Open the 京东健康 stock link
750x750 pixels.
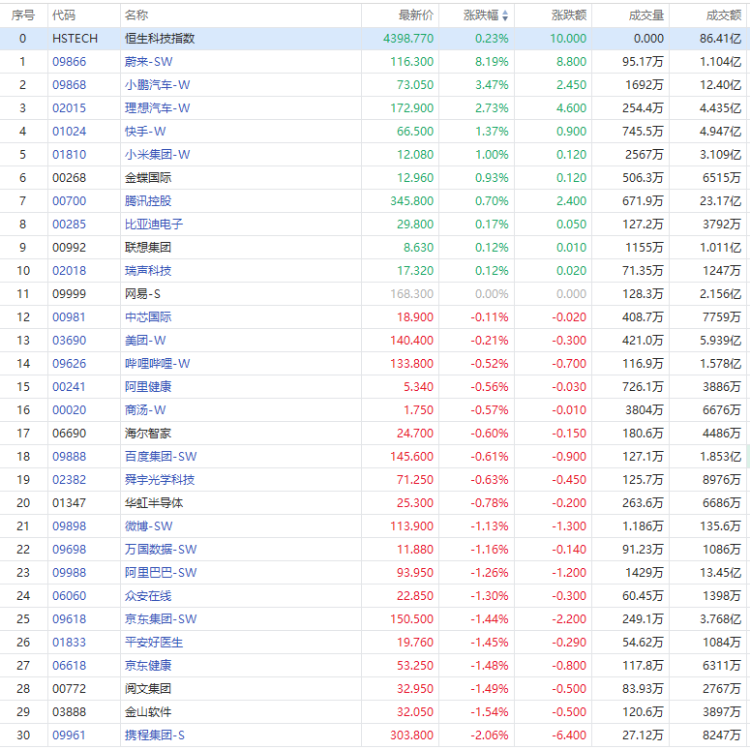[x=148, y=666]
